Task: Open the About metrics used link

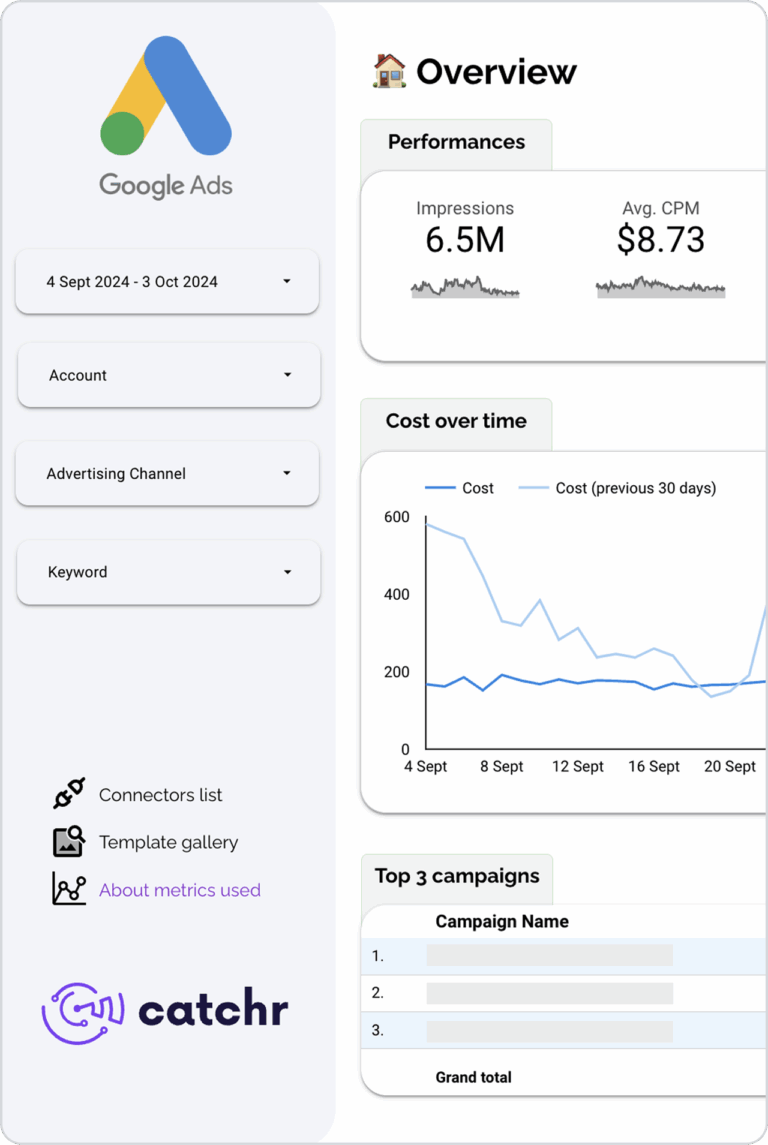Action: 179,890
